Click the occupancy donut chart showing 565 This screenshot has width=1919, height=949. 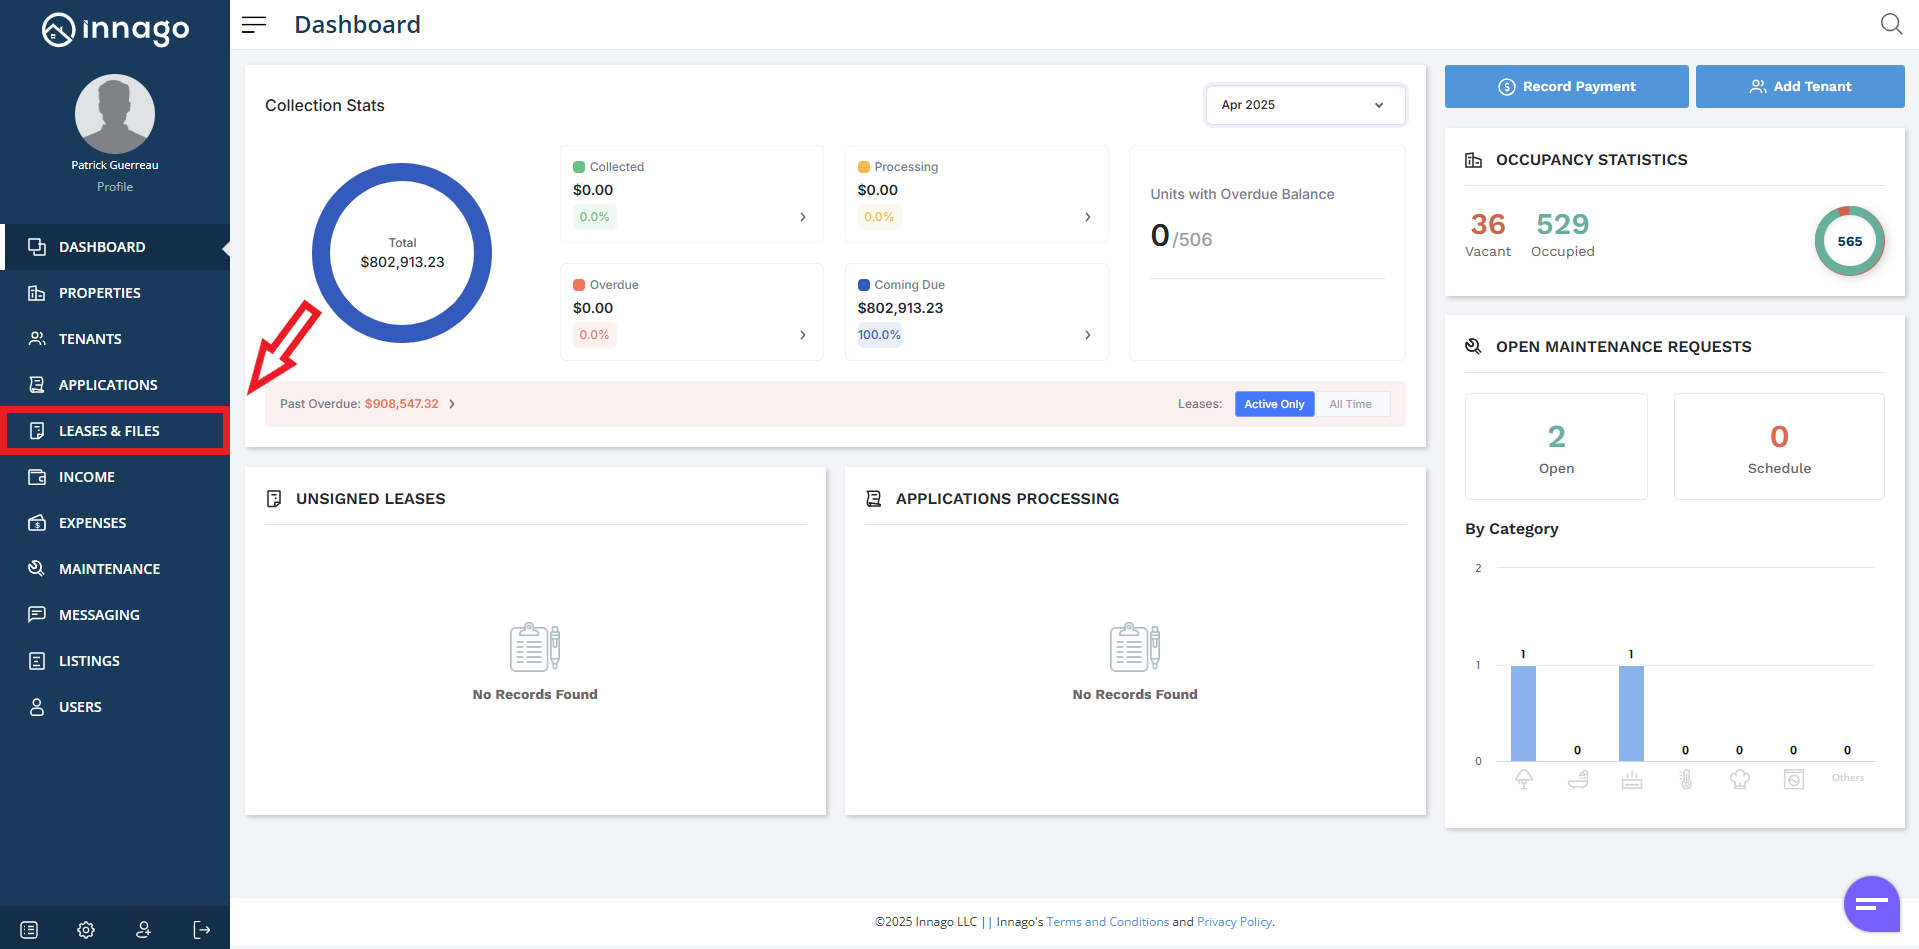coord(1849,241)
